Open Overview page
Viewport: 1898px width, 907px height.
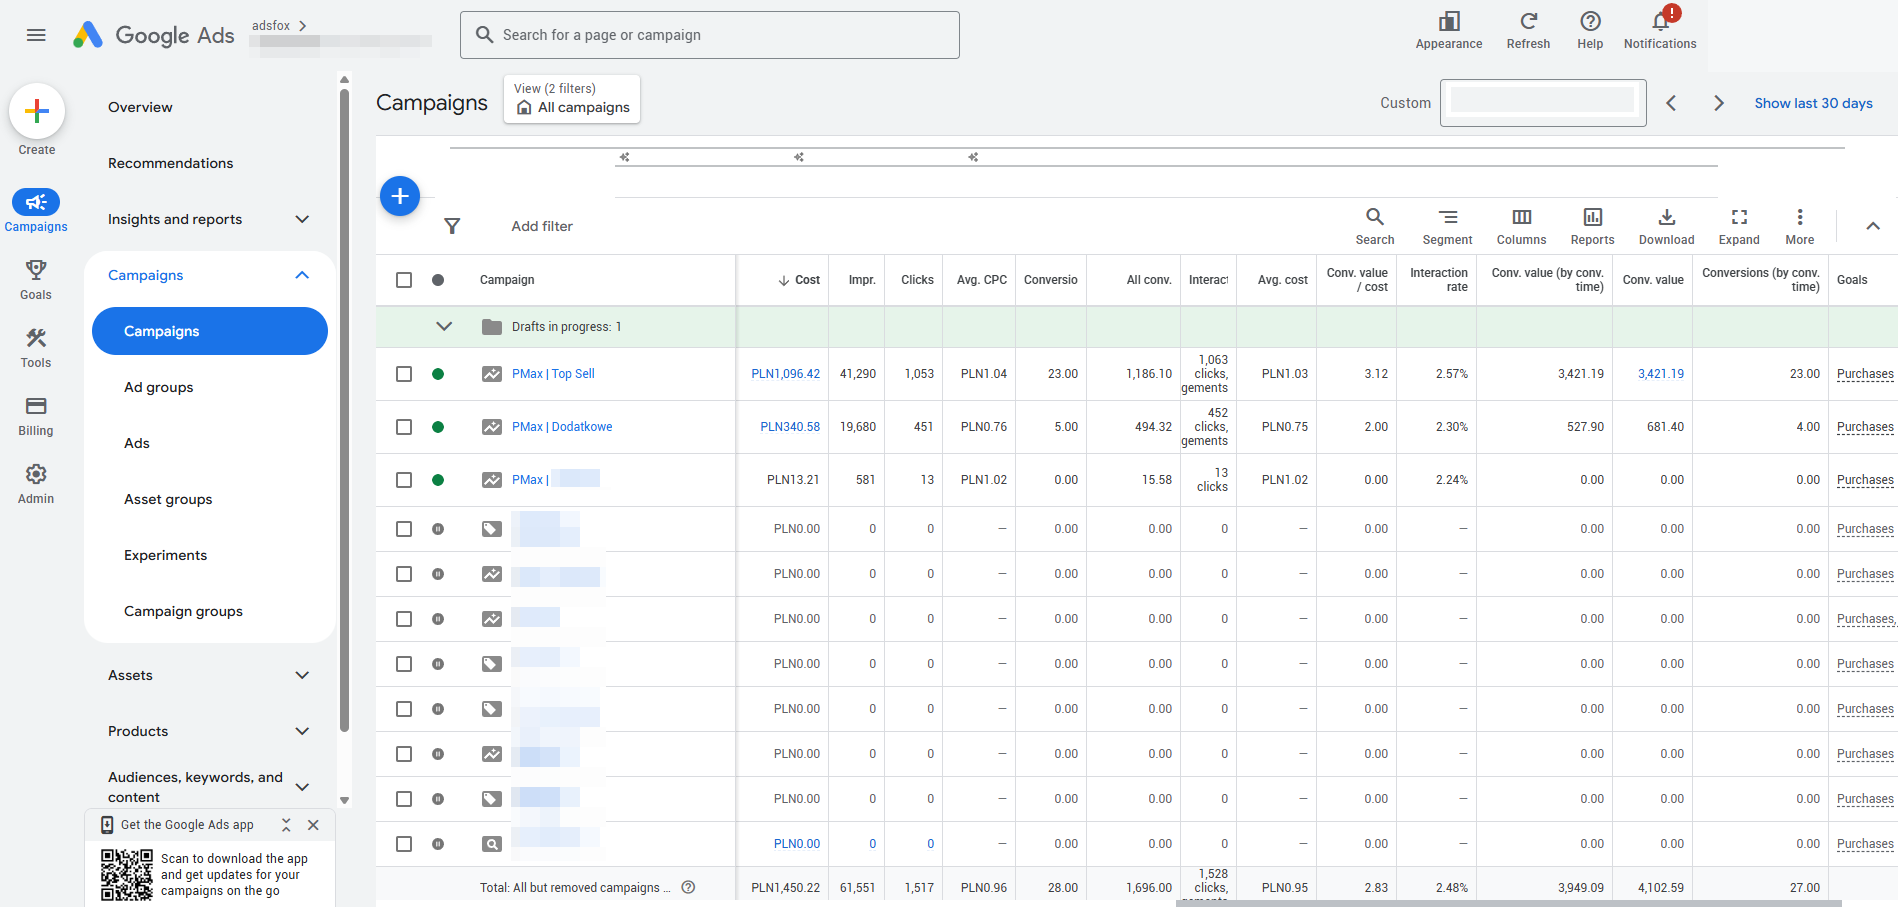tap(140, 107)
